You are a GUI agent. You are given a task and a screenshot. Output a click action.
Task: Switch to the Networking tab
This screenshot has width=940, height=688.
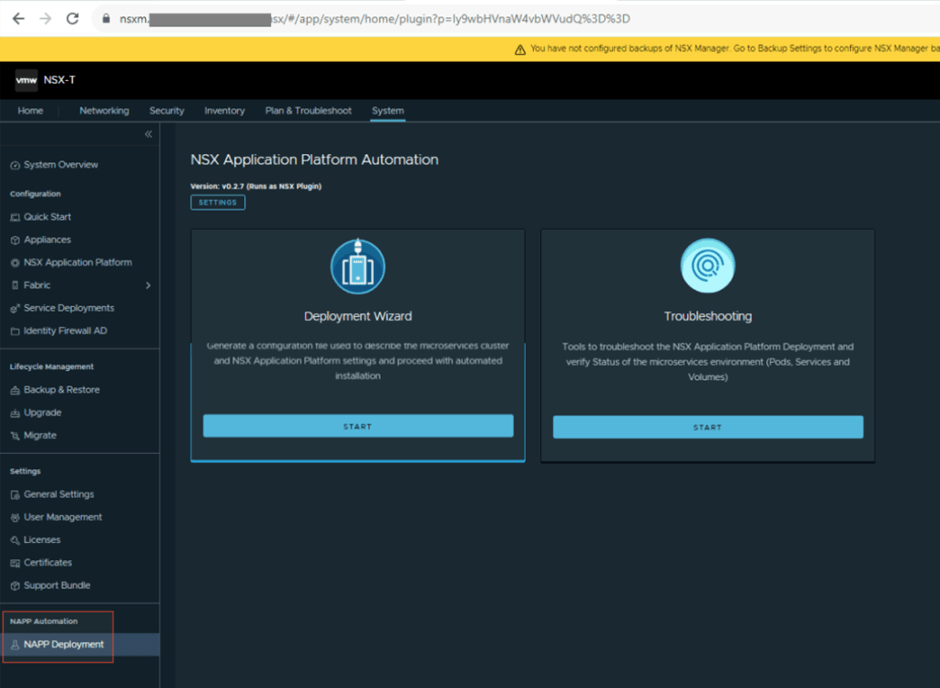pos(104,111)
